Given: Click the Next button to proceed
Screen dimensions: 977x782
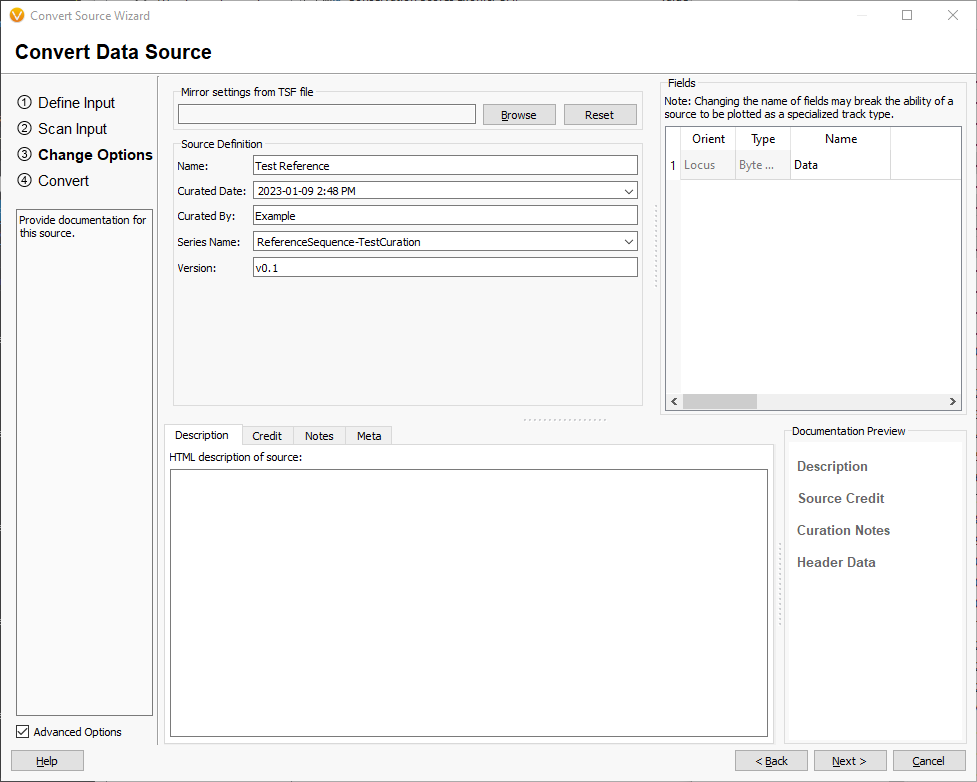Looking at the screenshot, I should (x=849, y=760).
